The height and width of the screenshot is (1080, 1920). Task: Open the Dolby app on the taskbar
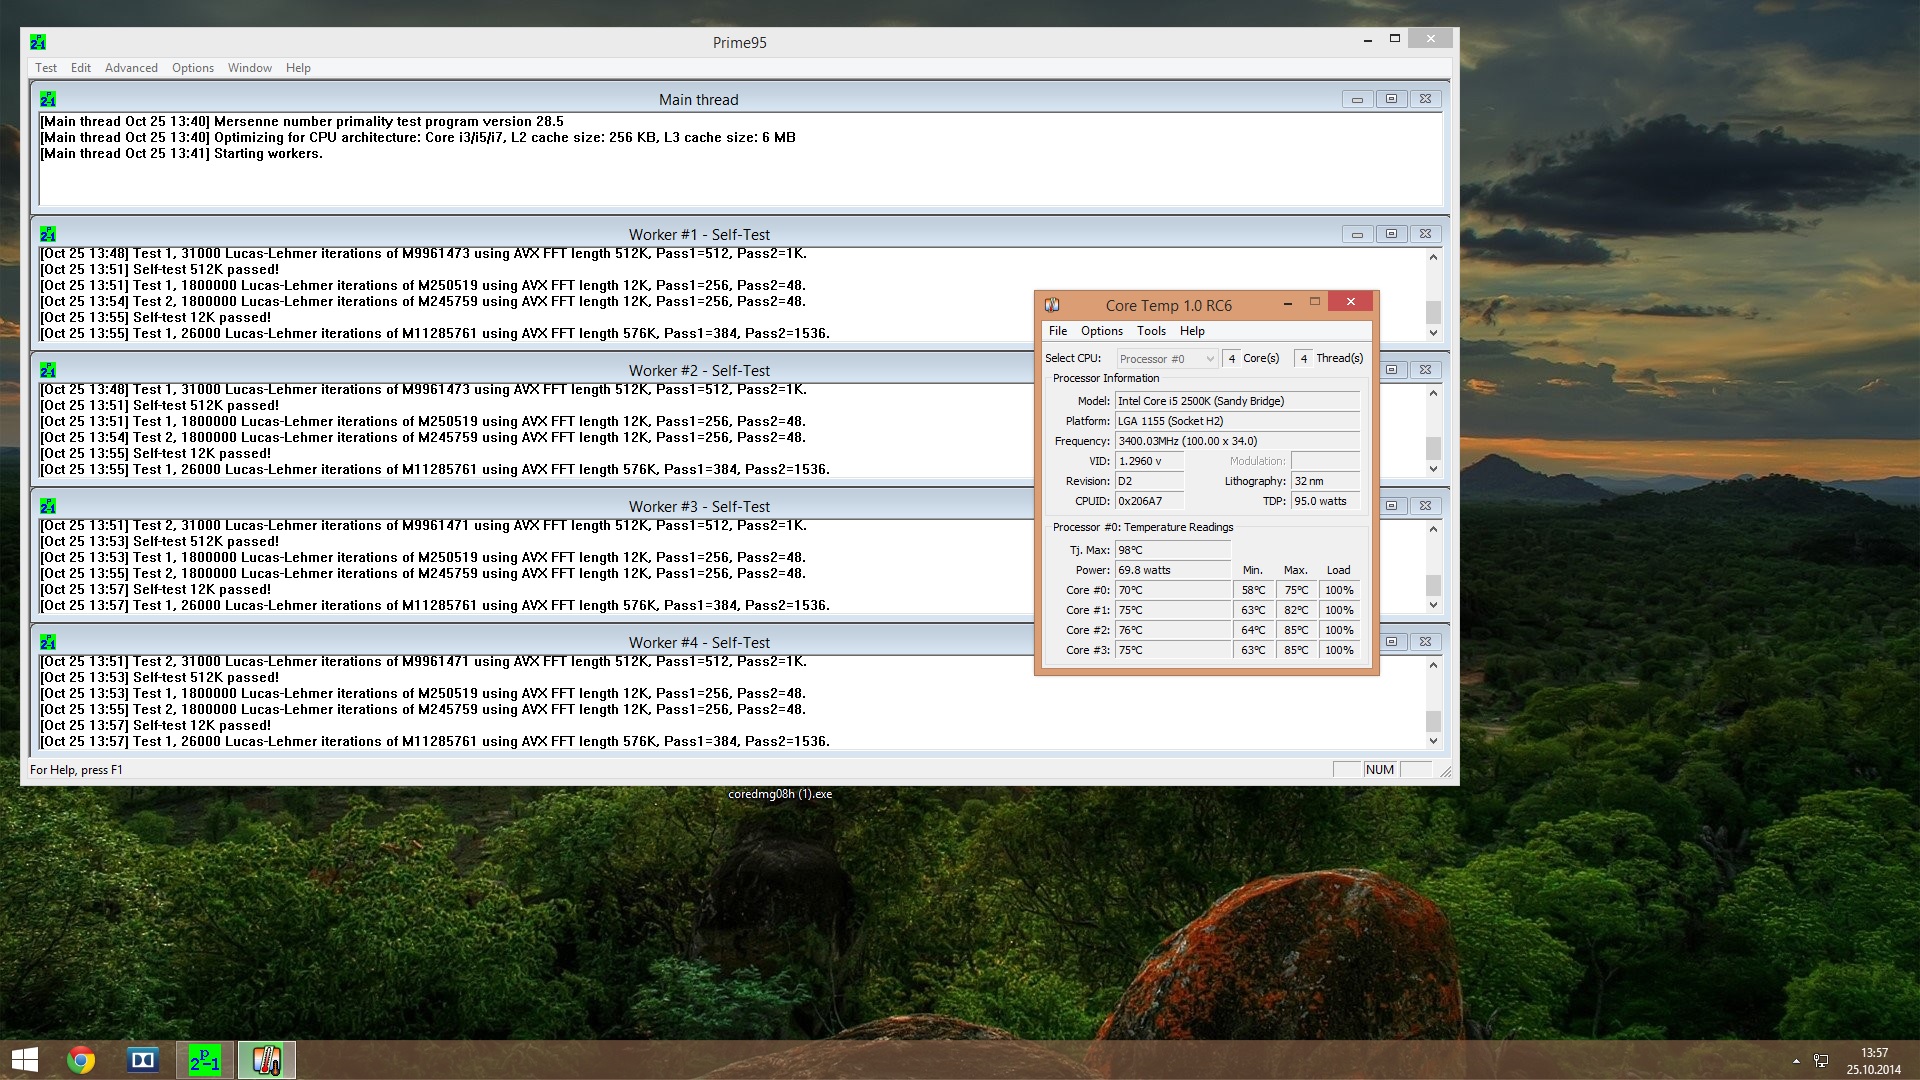click(x=143, y=1060)
